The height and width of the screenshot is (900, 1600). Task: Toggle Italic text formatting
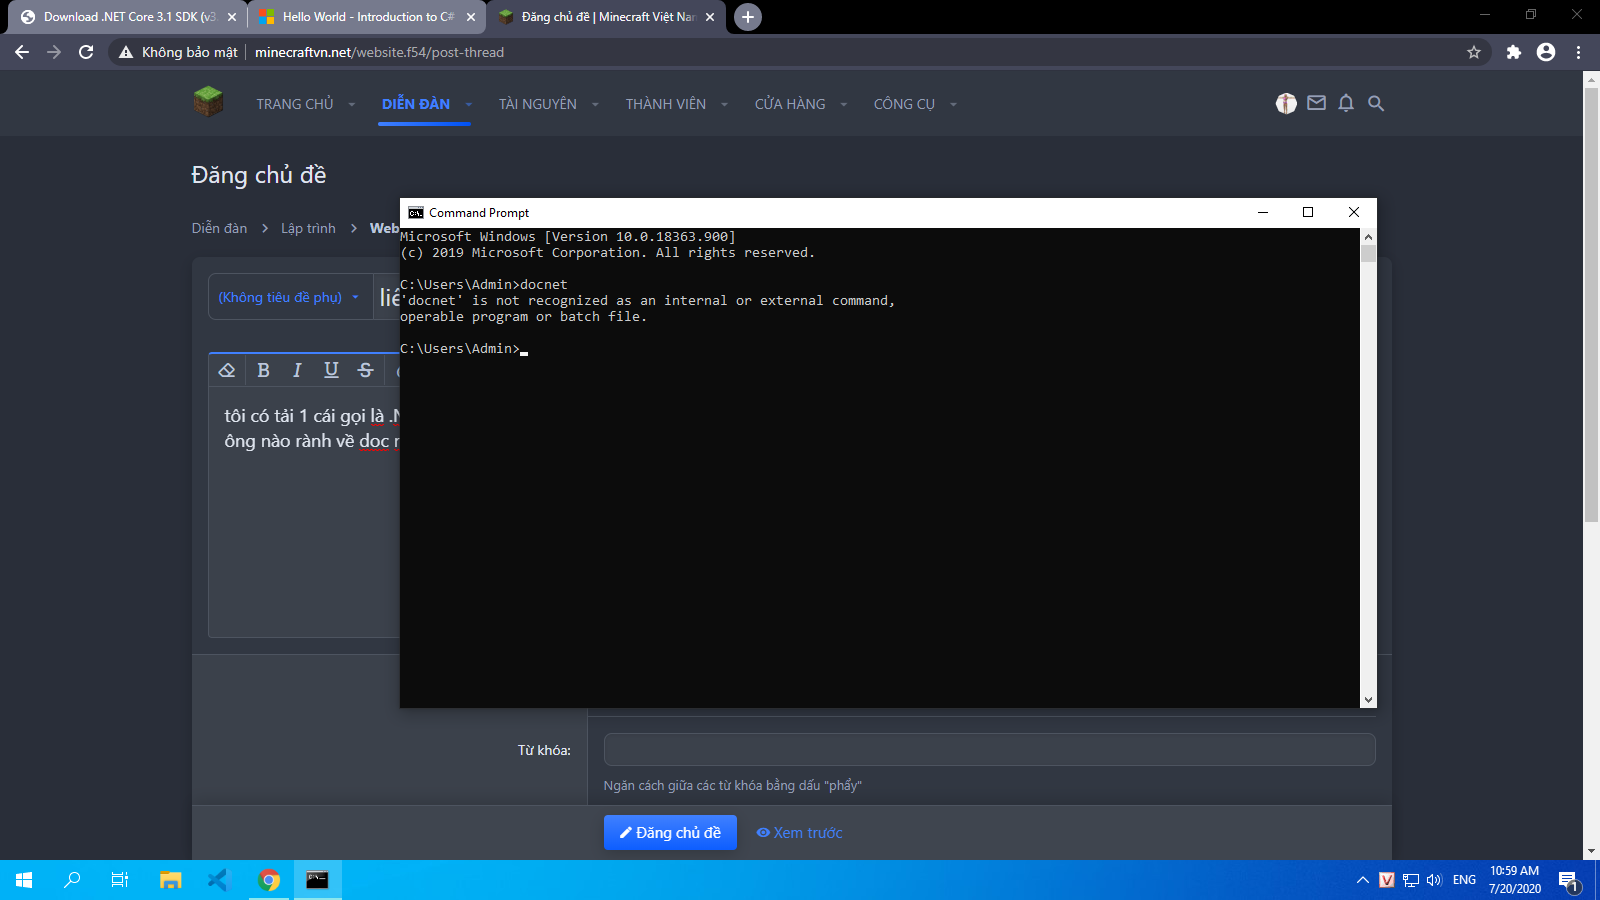tap(297, 370)
